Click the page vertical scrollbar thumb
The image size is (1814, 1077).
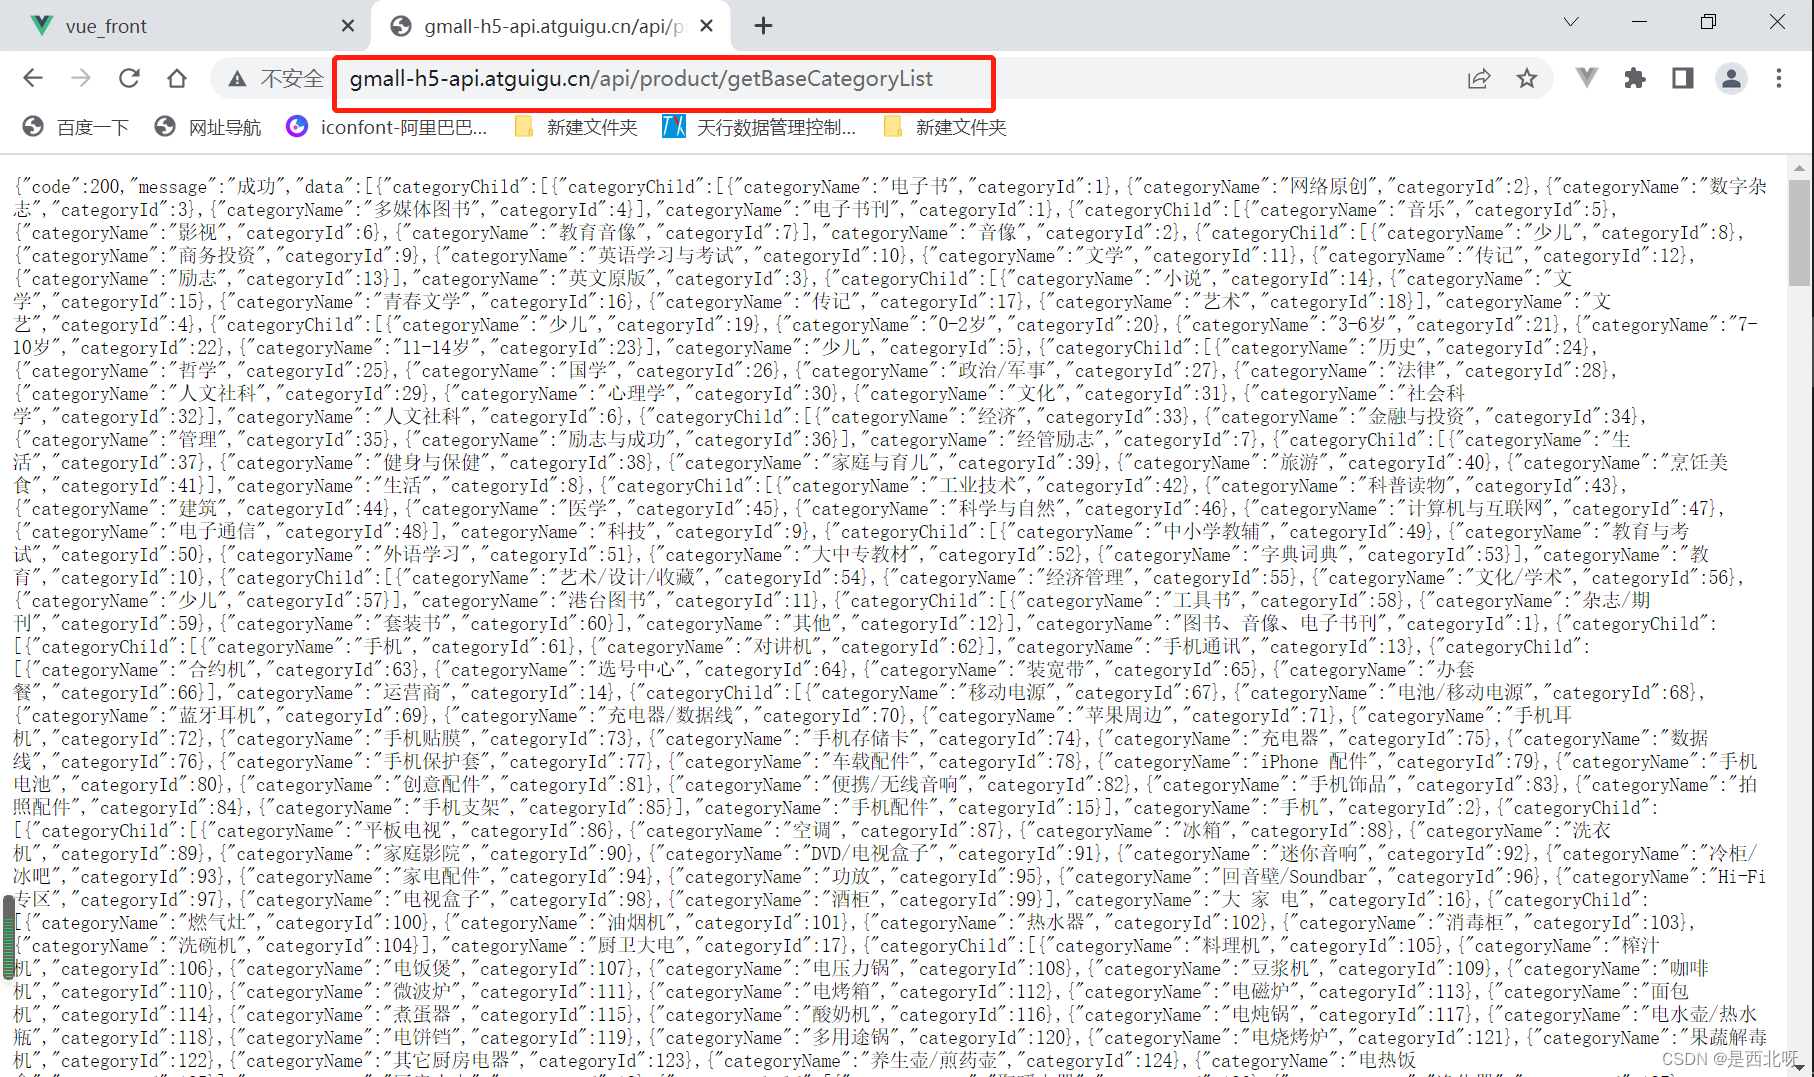coord(1799,233)
